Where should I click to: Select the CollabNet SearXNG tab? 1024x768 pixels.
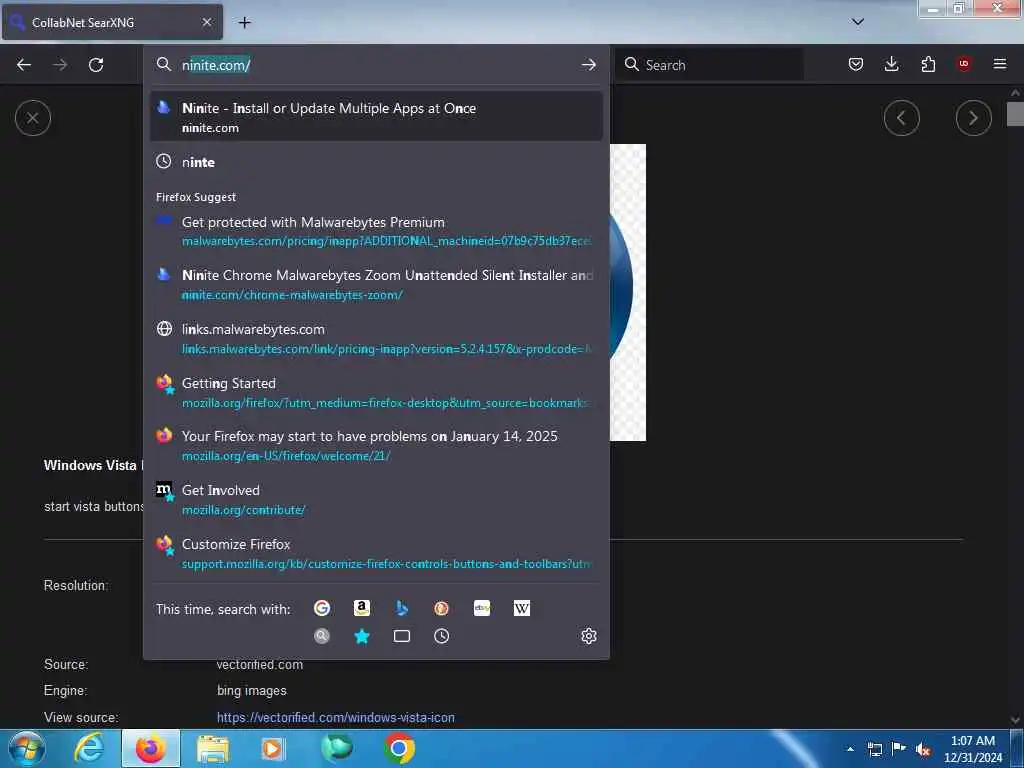[112, 22]
